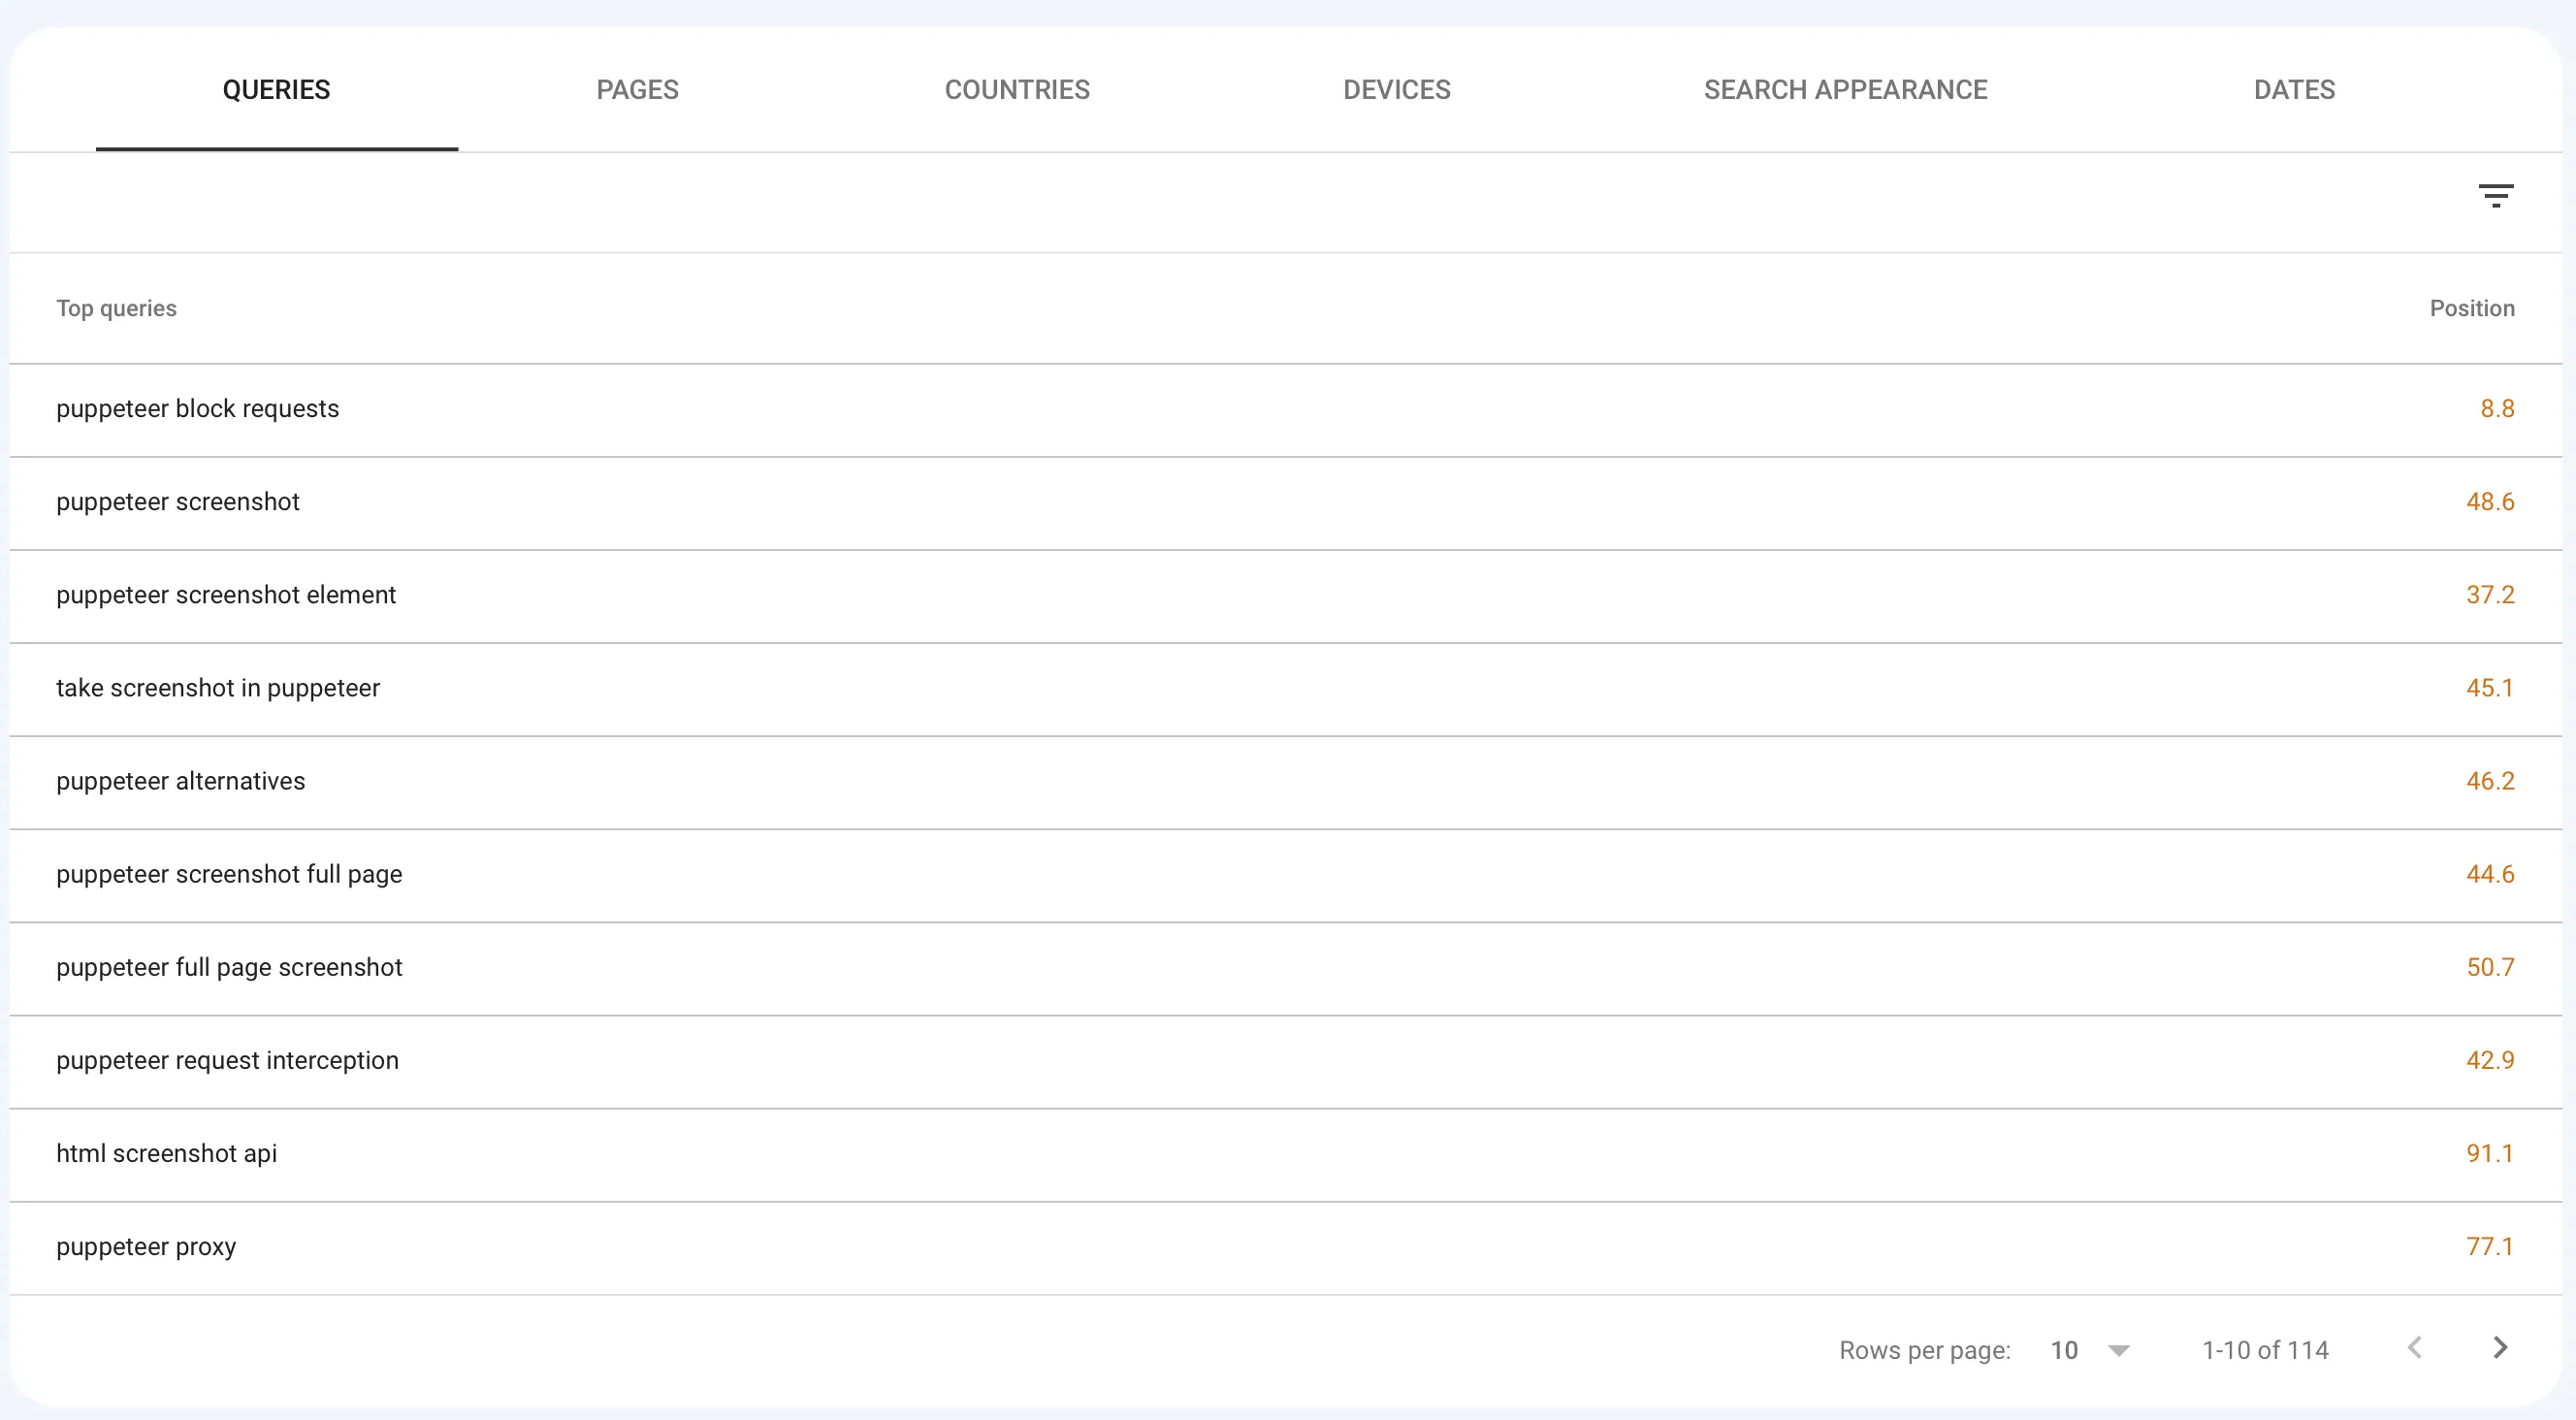Click the QUERIES tab to stay
This screenshot has height=1420, width=2576.
coord(276,91)
